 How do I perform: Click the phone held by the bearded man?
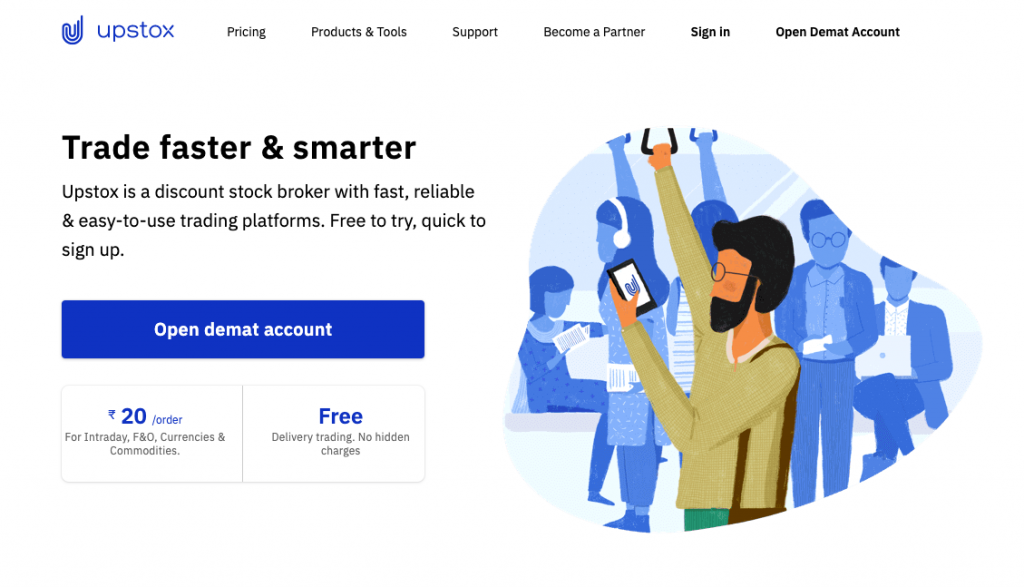pos(631,287)
